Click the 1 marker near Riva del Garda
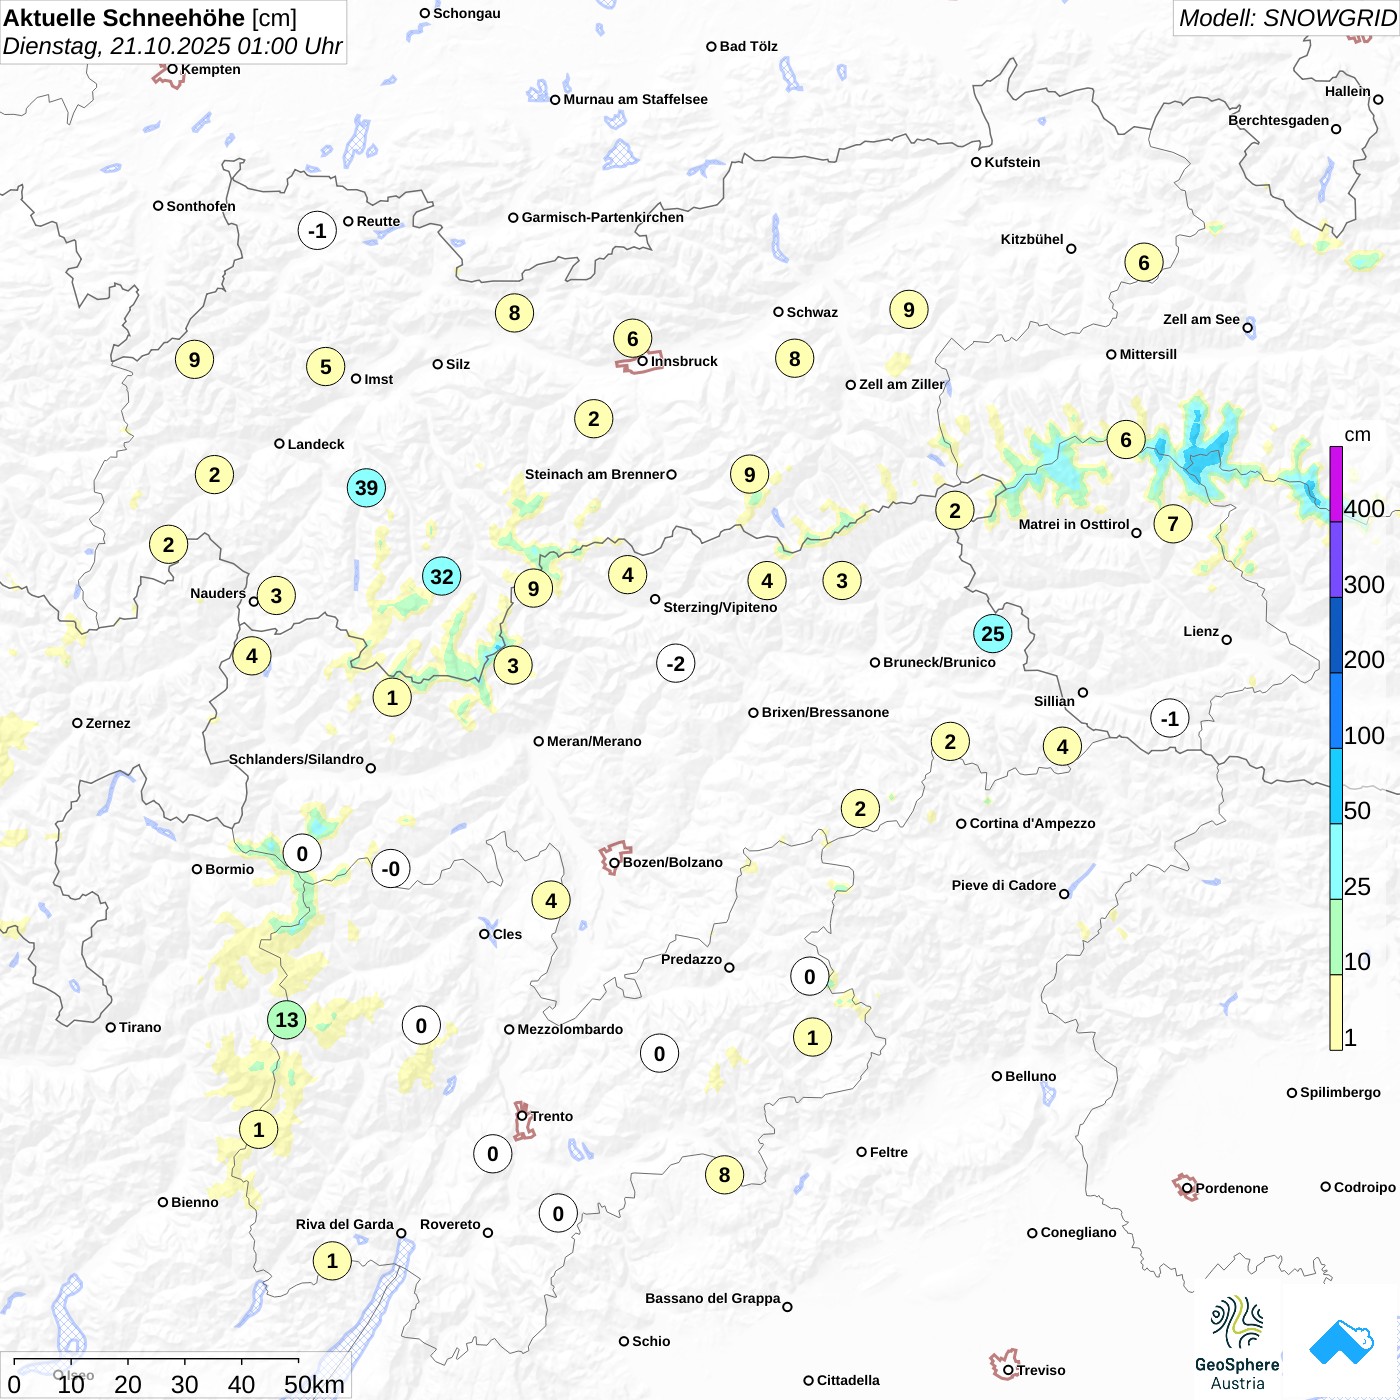Viewport: 1400px width, 1400px height. pos(333,1260)
